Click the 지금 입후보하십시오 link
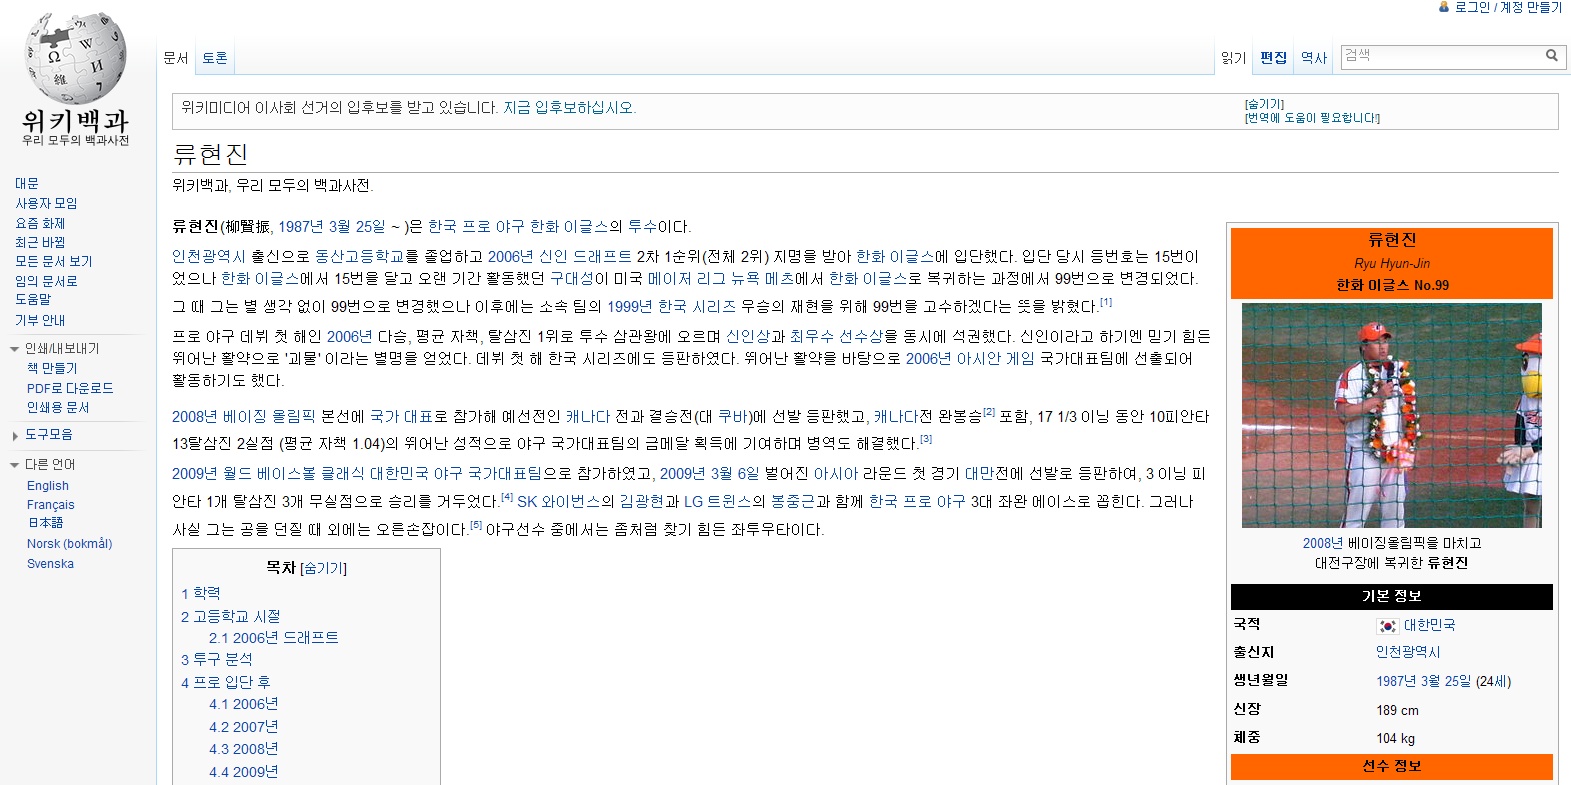Image resolution: width=1571 pixels, height=785 pixels. pos(569,108)
